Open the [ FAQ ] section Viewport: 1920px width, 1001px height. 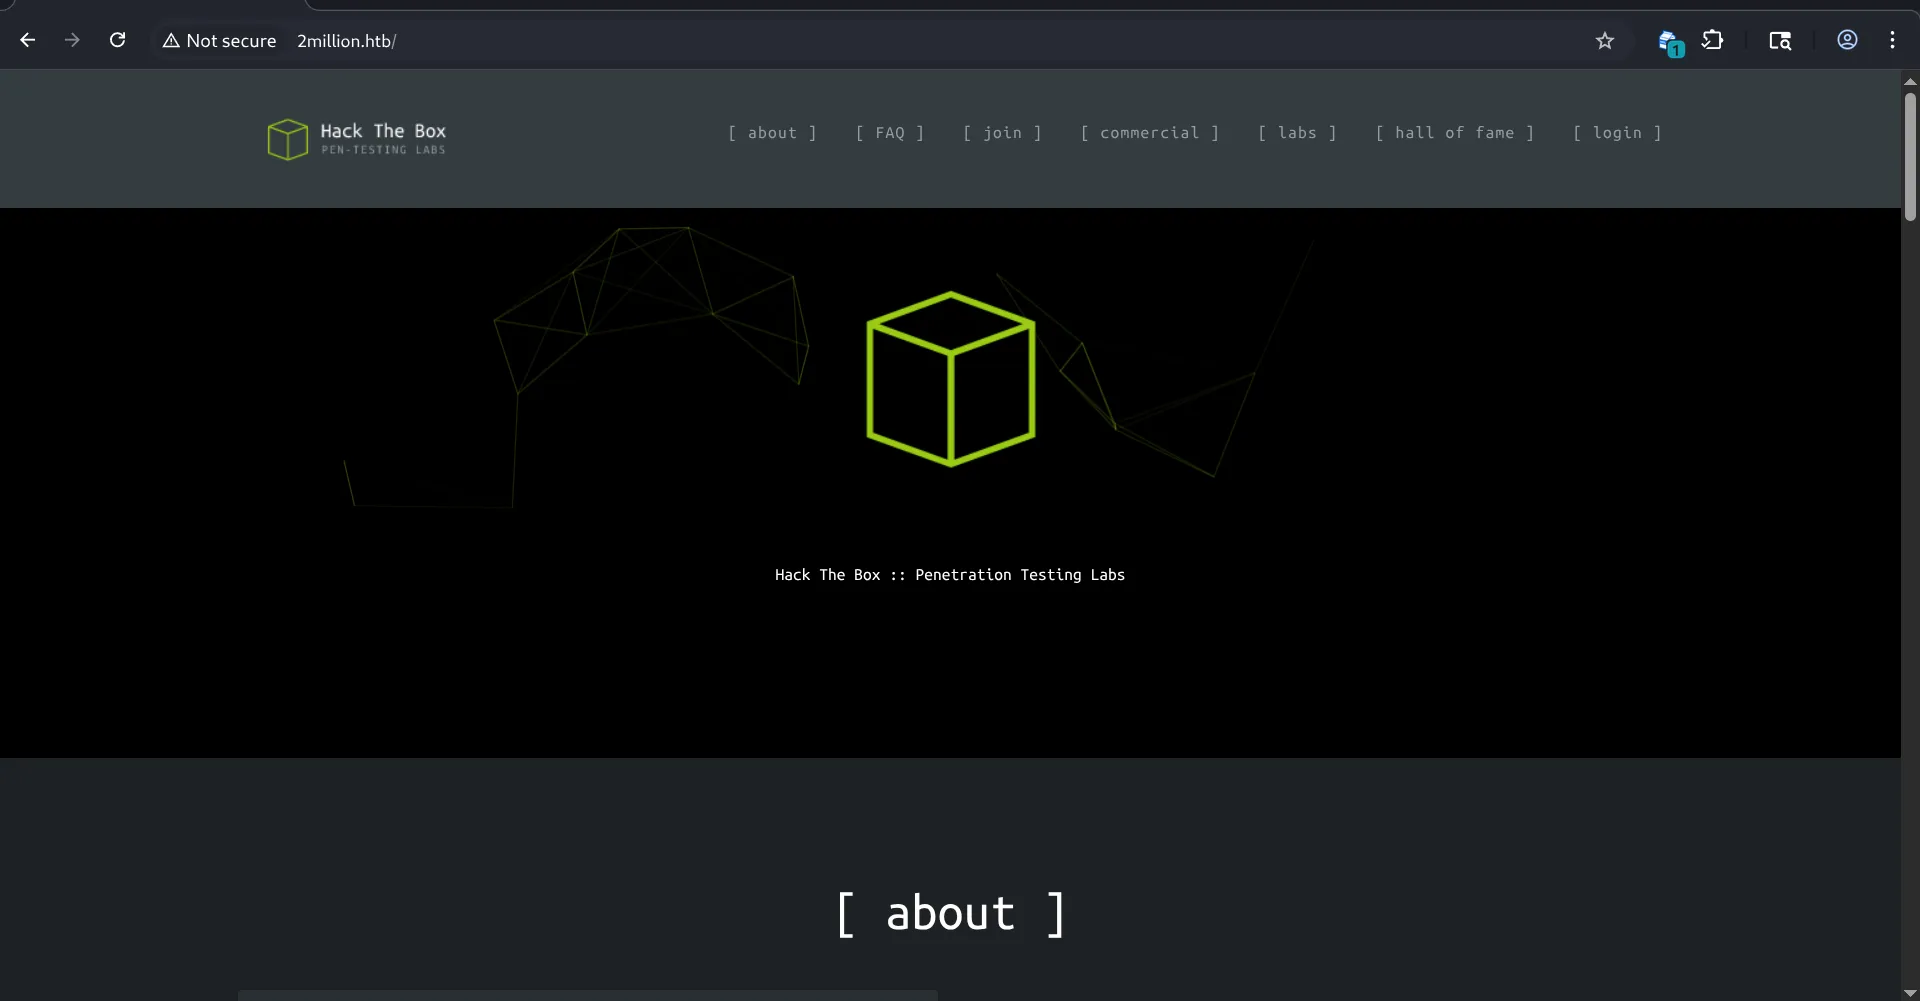[x=890, y=133]
